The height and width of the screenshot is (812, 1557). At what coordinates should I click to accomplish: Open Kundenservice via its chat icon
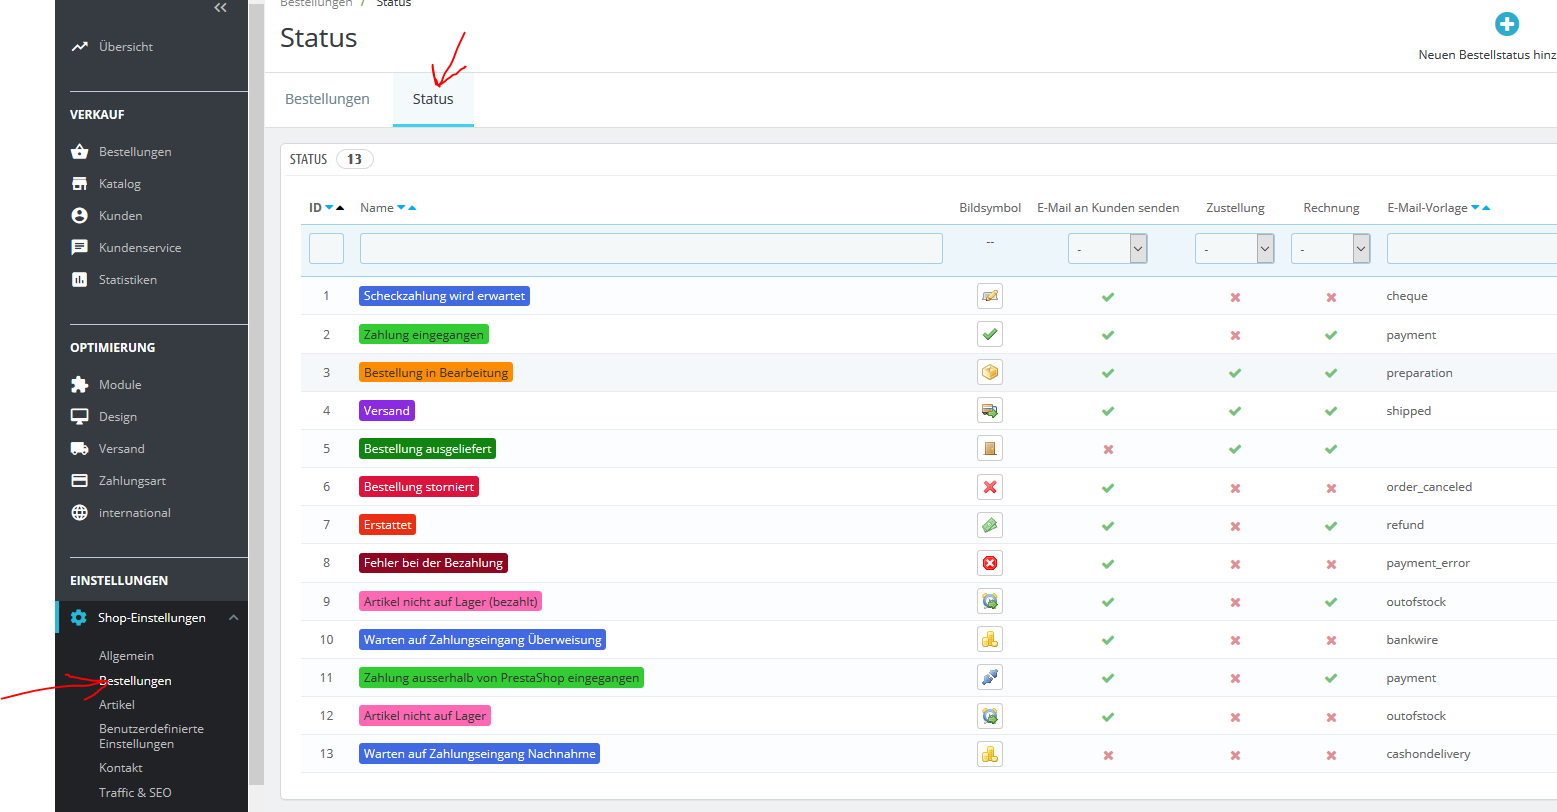coord(80,248)
